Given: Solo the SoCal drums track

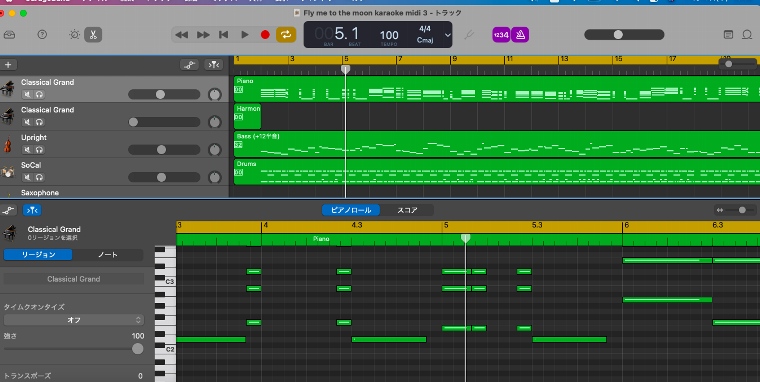Looking at the screenshot, I should tap(39, 177).
